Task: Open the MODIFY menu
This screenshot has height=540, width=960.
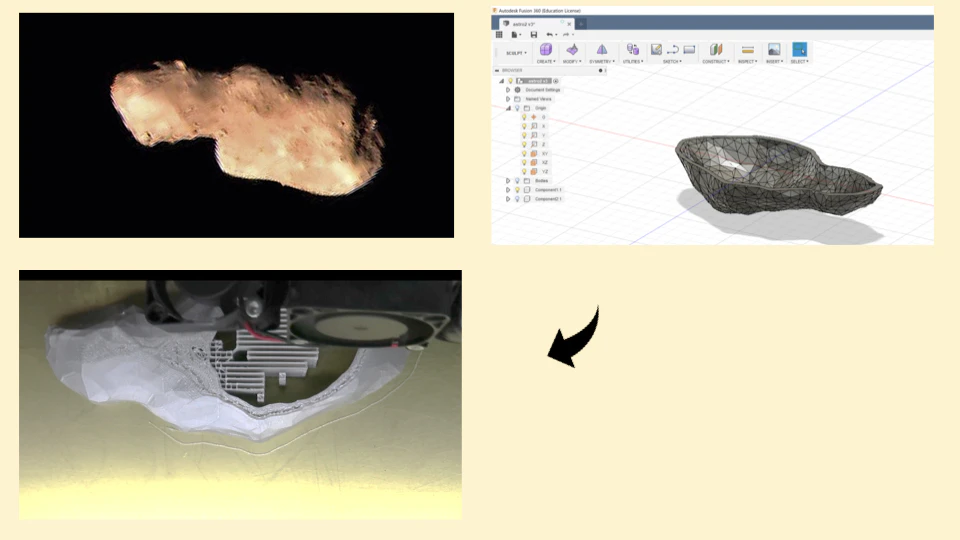Action: [x=572, y=62]
